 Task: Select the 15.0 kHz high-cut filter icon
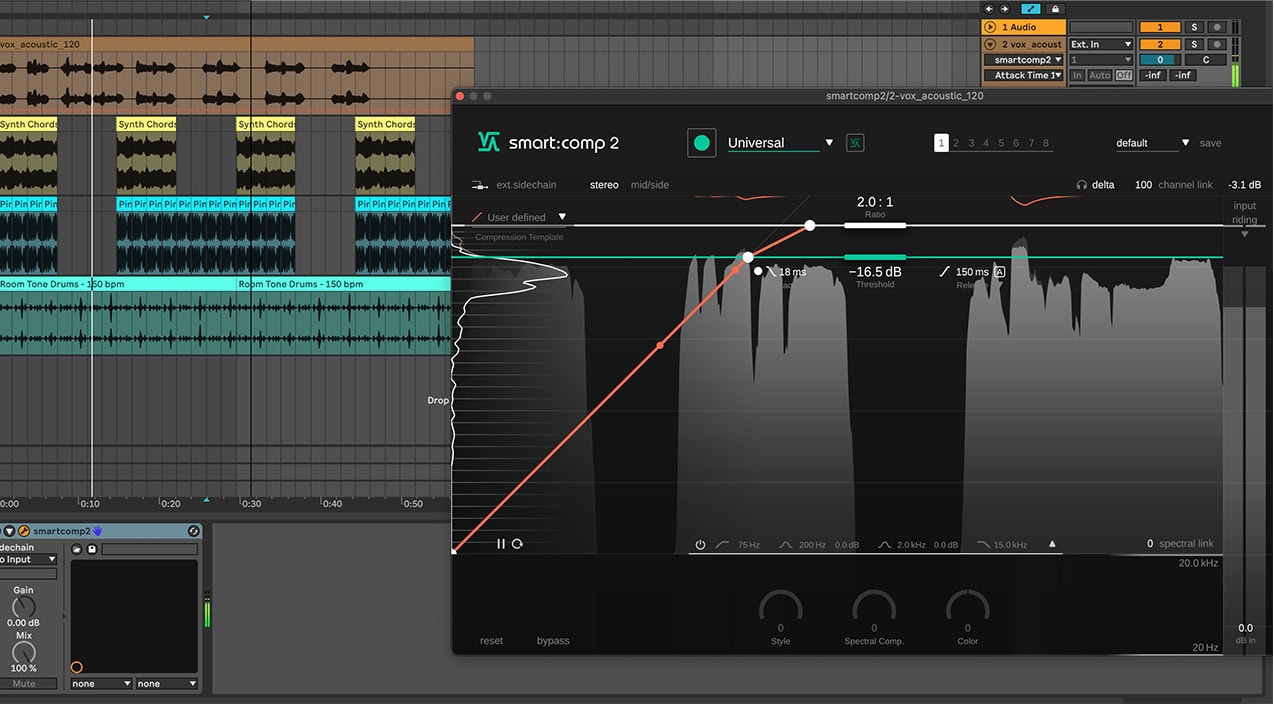point(984,545)
